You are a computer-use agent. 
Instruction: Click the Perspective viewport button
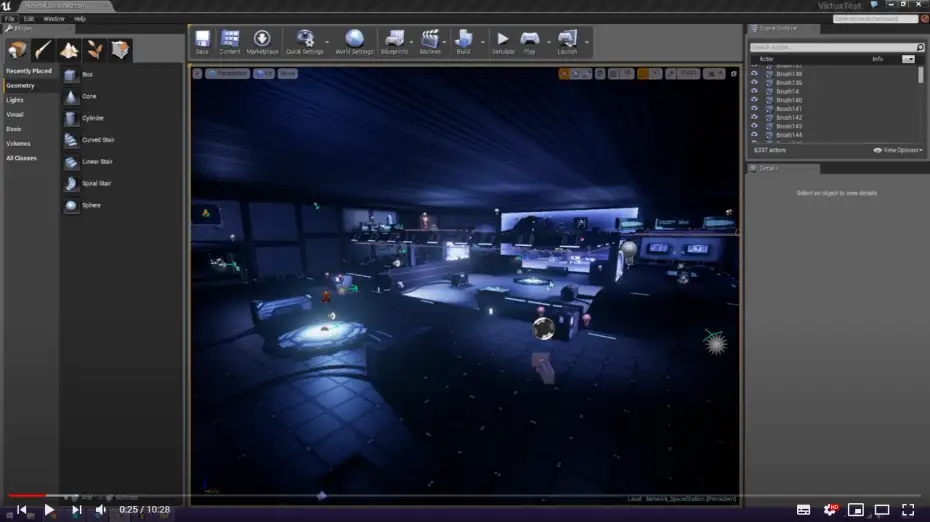point(228,74)
